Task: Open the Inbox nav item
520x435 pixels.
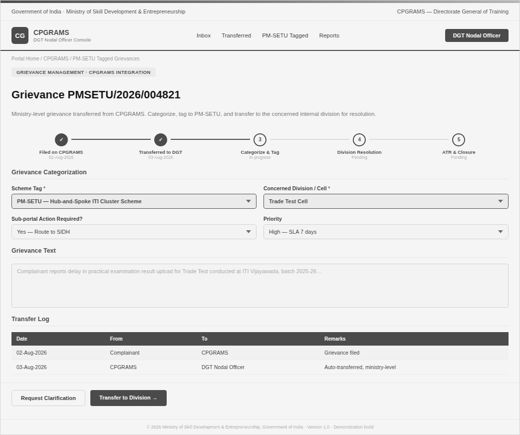Action: click(x=203, y=35)
